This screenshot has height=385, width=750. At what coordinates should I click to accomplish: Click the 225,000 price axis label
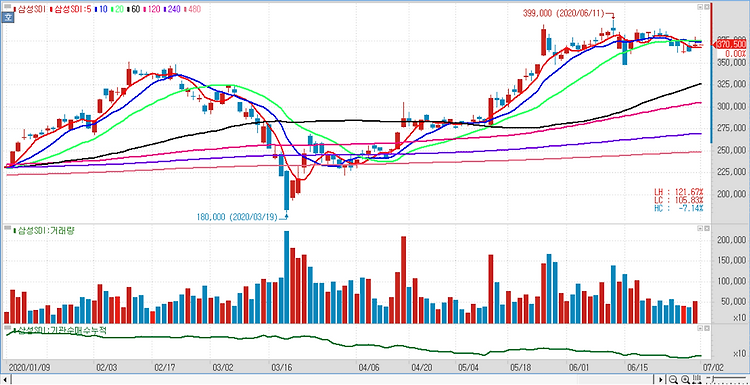coord(731,172)
